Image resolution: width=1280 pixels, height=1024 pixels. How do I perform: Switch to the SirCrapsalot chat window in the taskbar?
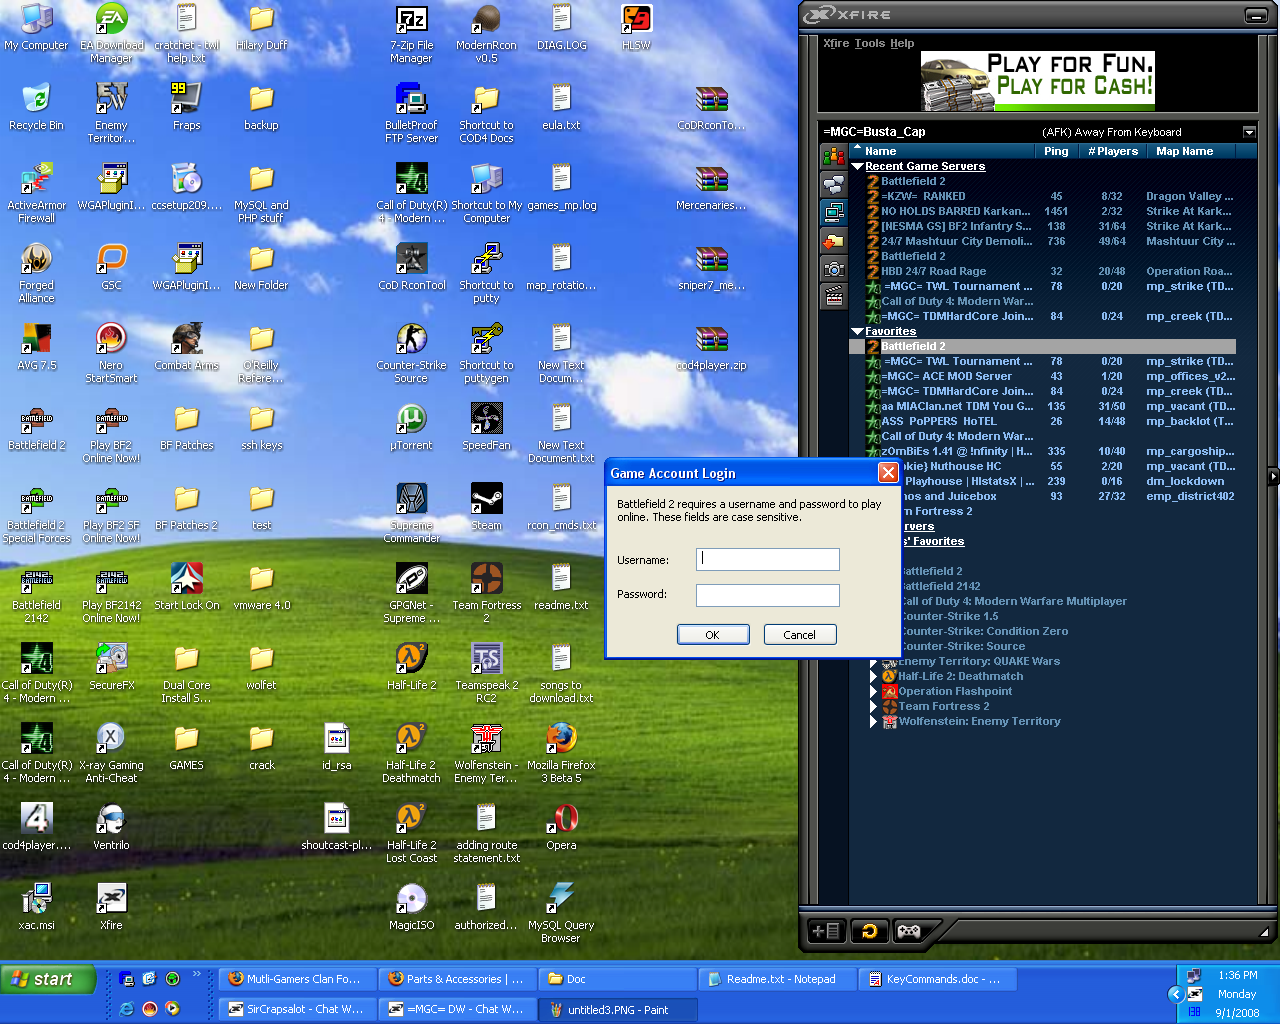pyautogui.click(x=297, y=1009)
